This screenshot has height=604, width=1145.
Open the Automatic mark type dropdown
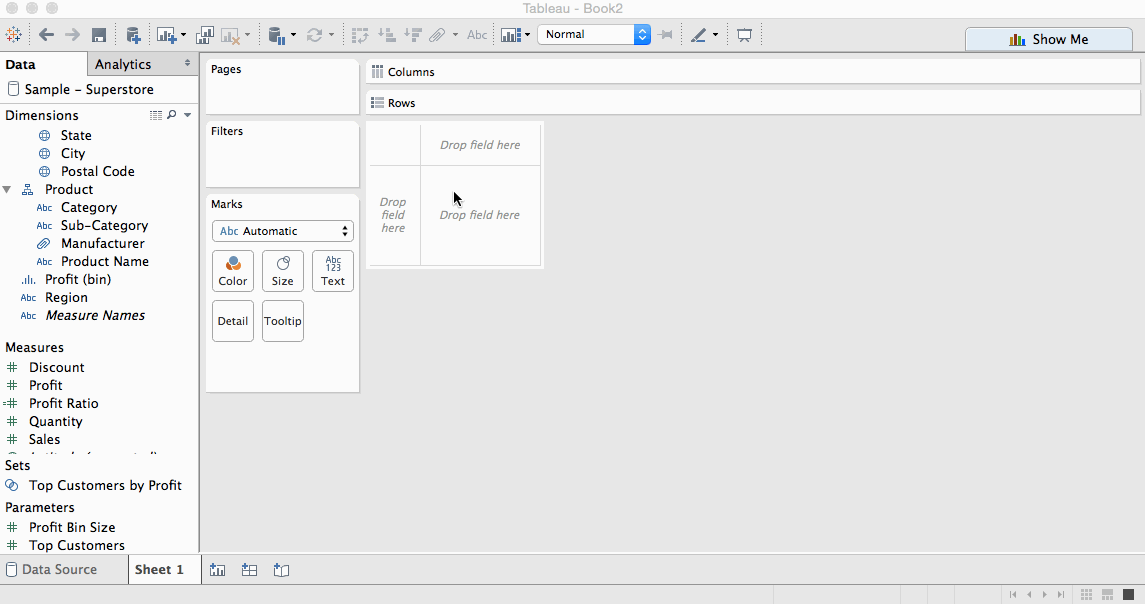(283, 231)
